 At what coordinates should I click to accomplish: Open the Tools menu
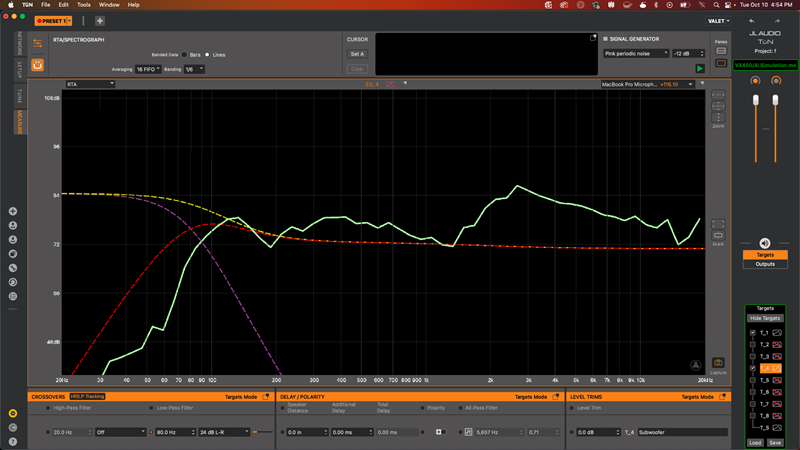84,5
